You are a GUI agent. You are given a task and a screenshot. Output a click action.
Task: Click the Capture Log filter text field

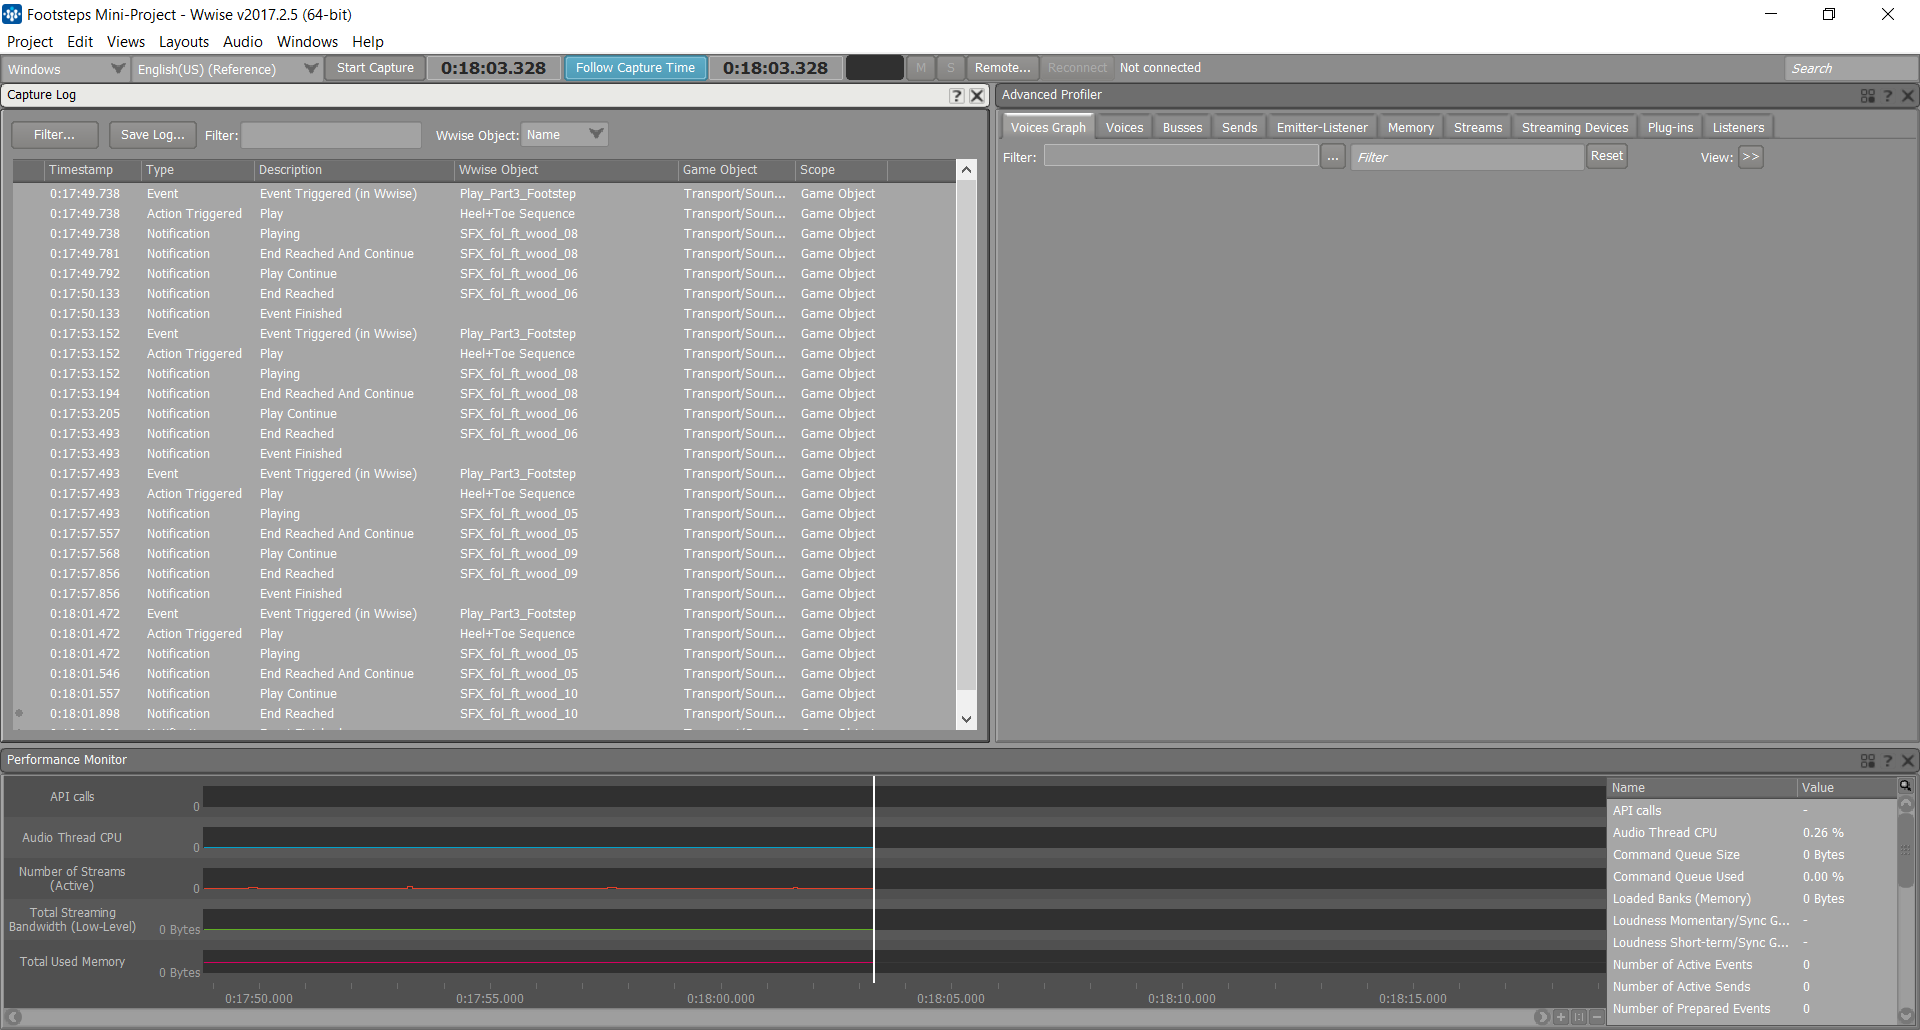point(331,135)
